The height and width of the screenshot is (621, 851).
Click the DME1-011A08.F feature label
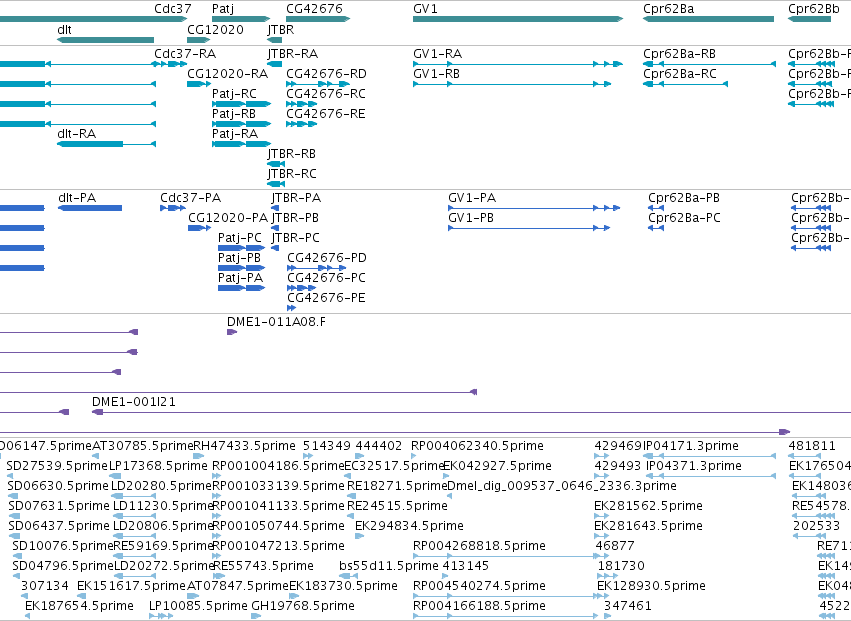[x=276, y=322]
